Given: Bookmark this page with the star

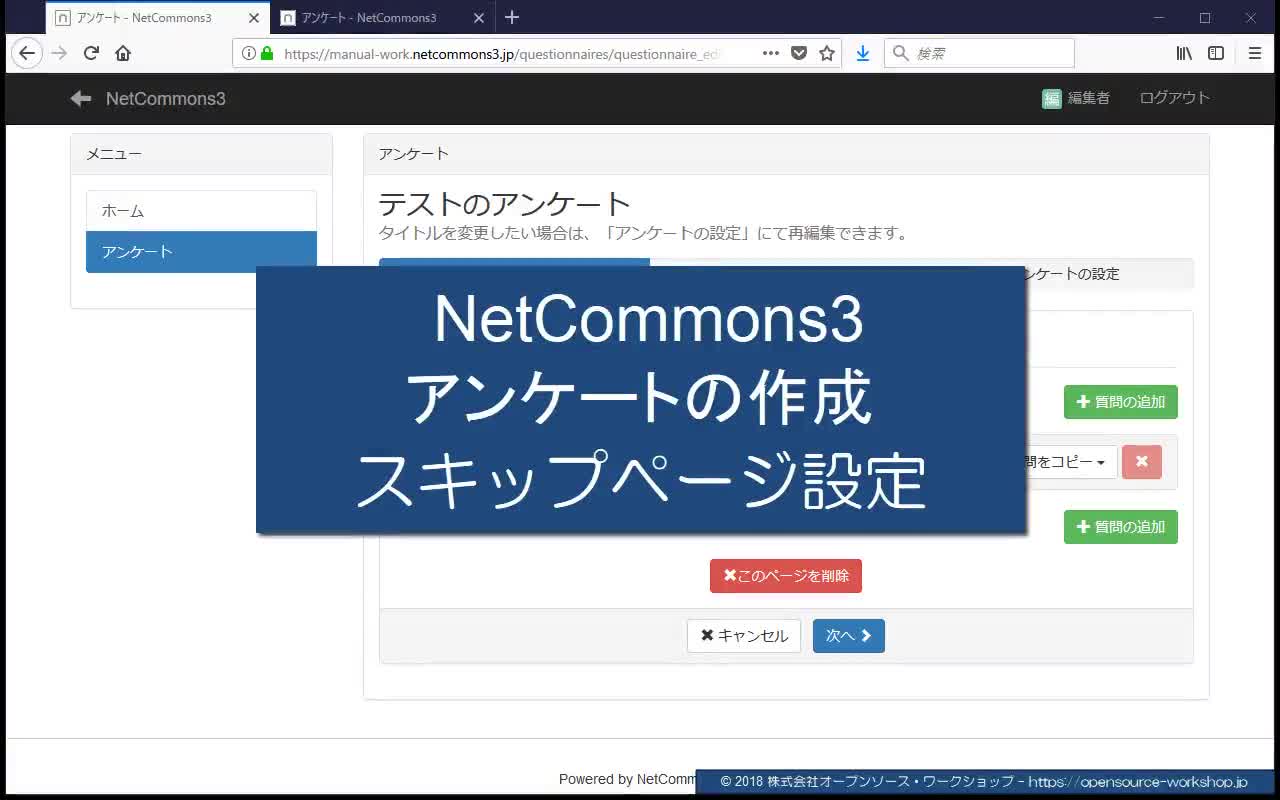Looking at the screenshot, I should click(x=827, y=53).
